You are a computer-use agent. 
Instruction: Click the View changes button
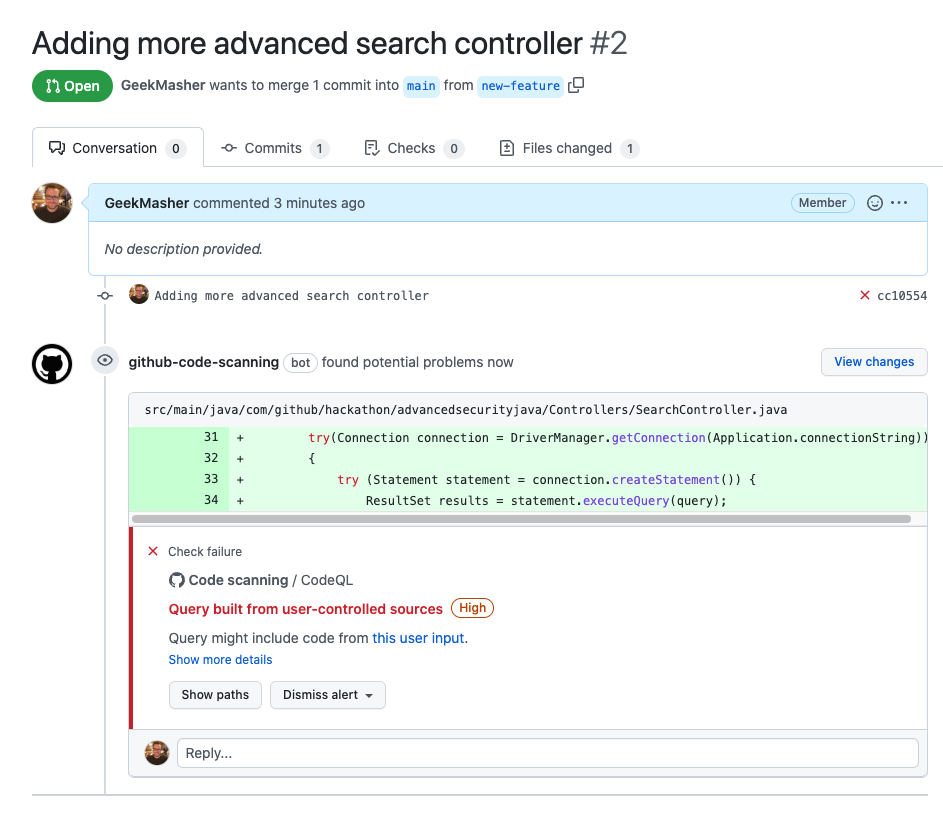click(874, 362)
